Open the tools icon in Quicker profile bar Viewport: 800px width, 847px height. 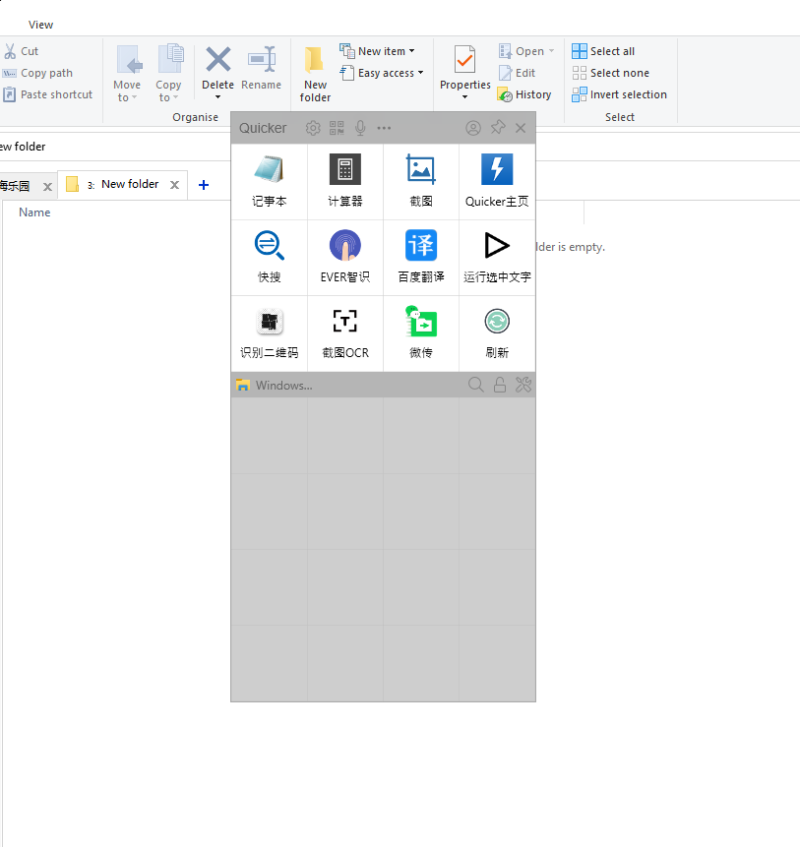[523, 385]
